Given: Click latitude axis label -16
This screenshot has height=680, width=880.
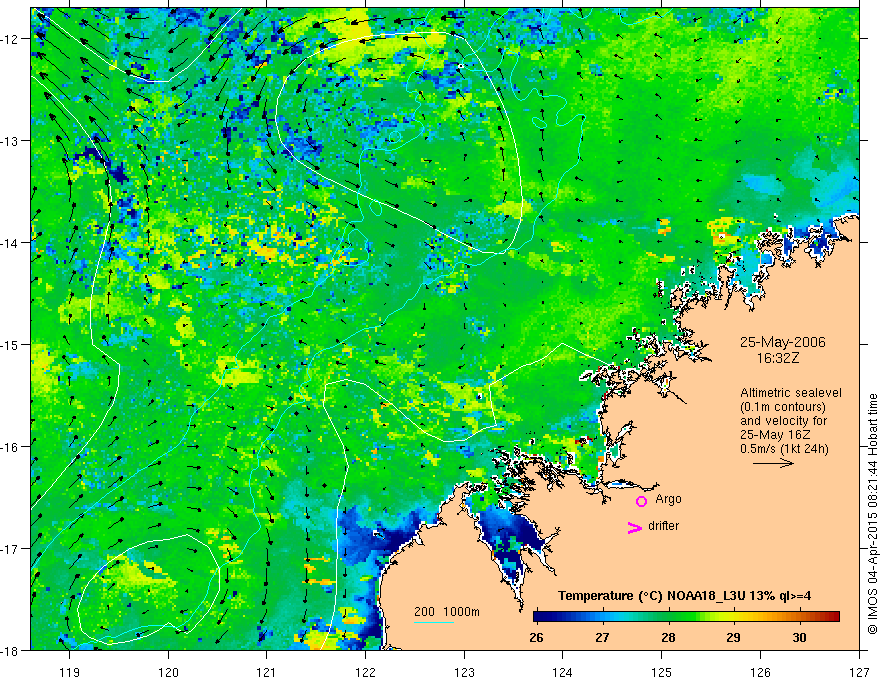Looking at the screenshot, I should coord(10,447).
